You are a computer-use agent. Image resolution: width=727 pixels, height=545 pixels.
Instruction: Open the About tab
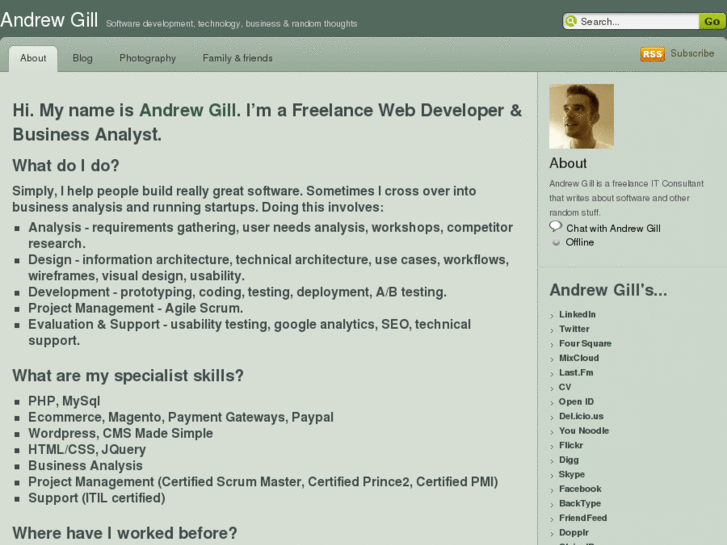(x=33, y=58)
